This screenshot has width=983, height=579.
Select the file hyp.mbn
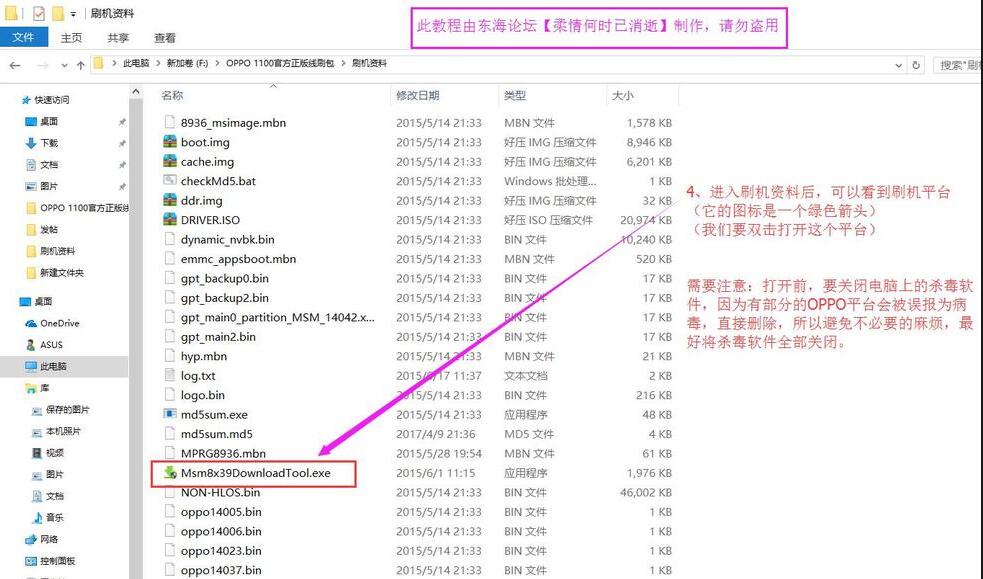click(204, 356)
